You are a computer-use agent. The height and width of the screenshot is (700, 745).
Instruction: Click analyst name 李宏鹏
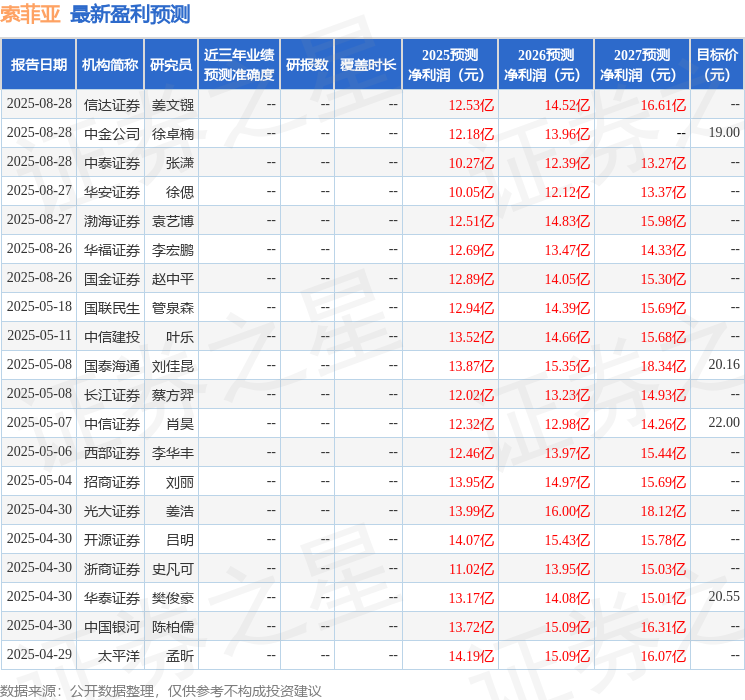click(173, 250)
